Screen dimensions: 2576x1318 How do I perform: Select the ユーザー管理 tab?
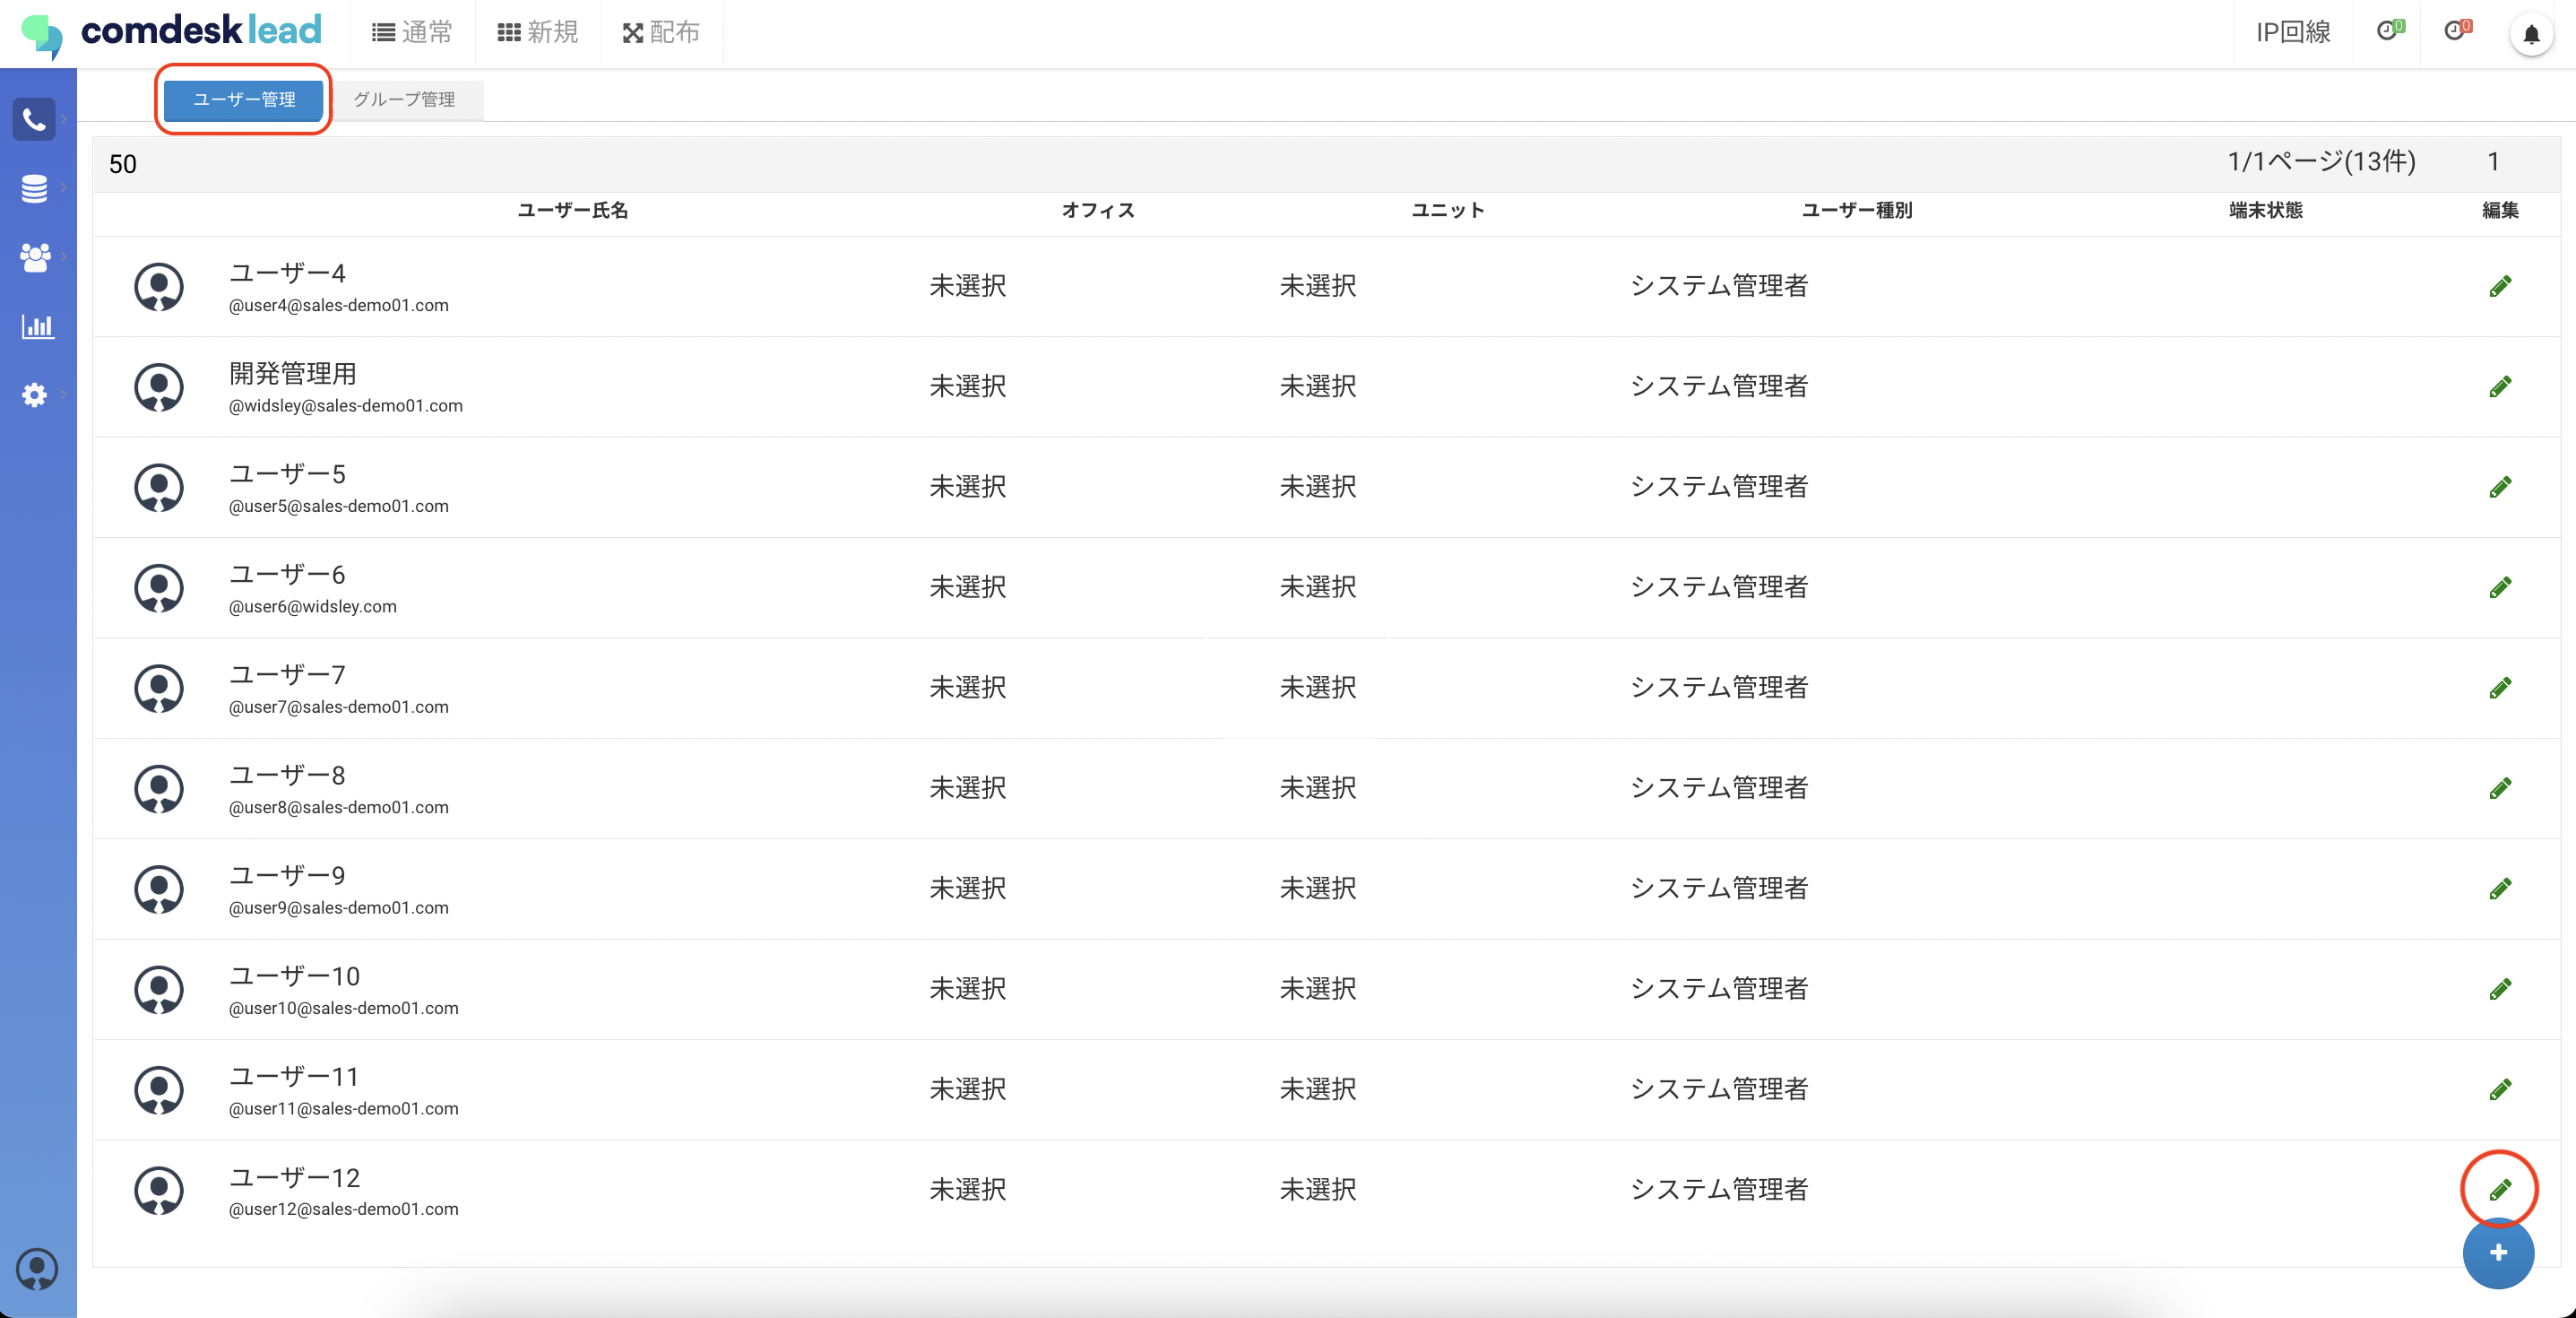click(x=244, y=100)
